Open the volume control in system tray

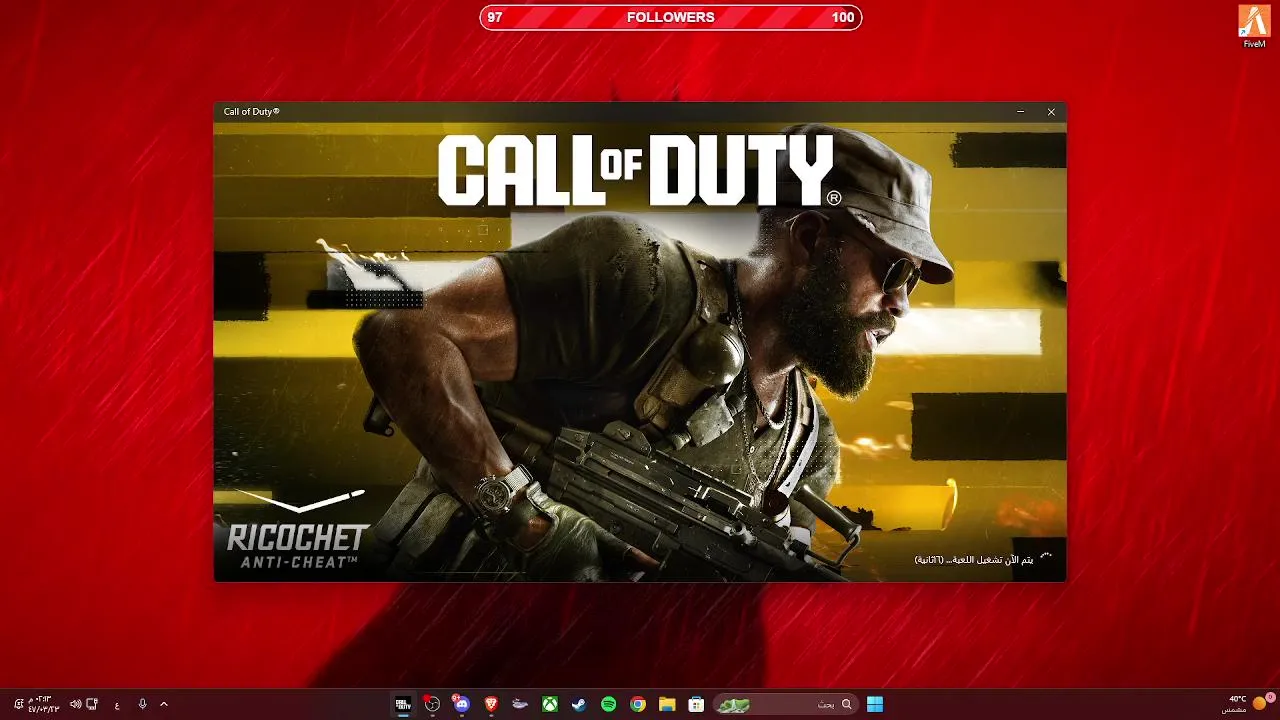click(75, 704)
